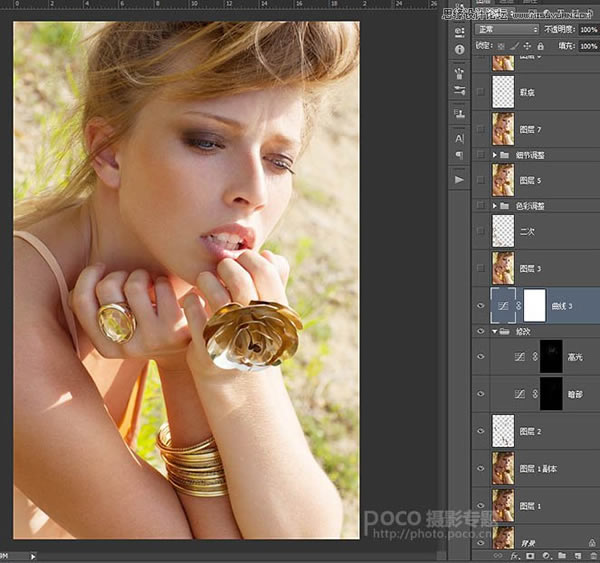600x563 pixels.
Task: Open the Character panel icon
Action: pyautogui.click(x=459, y=139)
